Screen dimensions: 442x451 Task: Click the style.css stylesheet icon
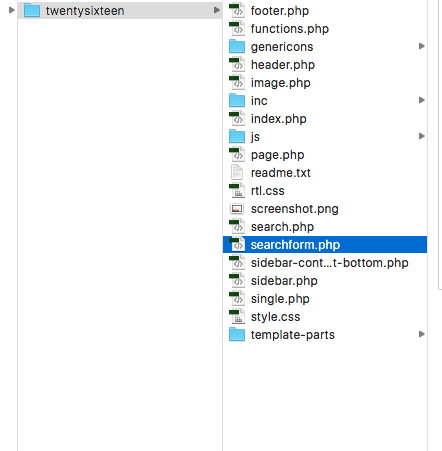coord(237,316)
